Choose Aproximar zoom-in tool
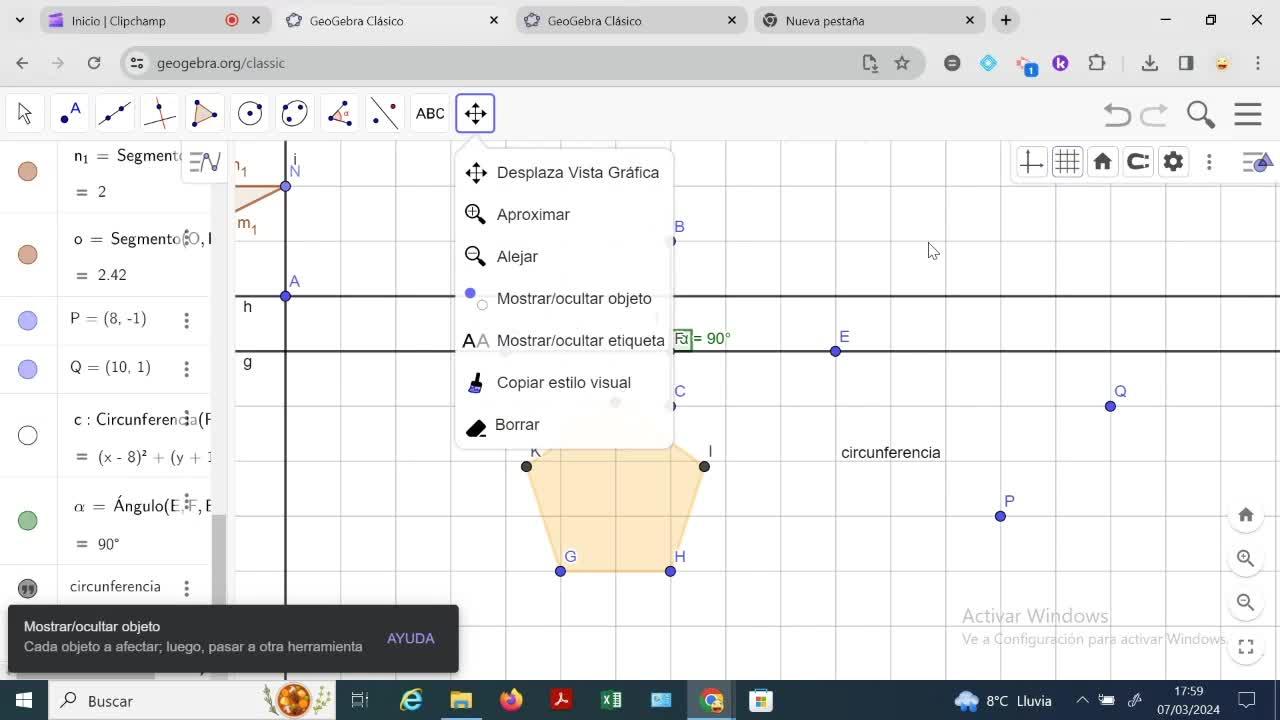The height and width of the screenshot is (720, 1280). tap(564, 214)
